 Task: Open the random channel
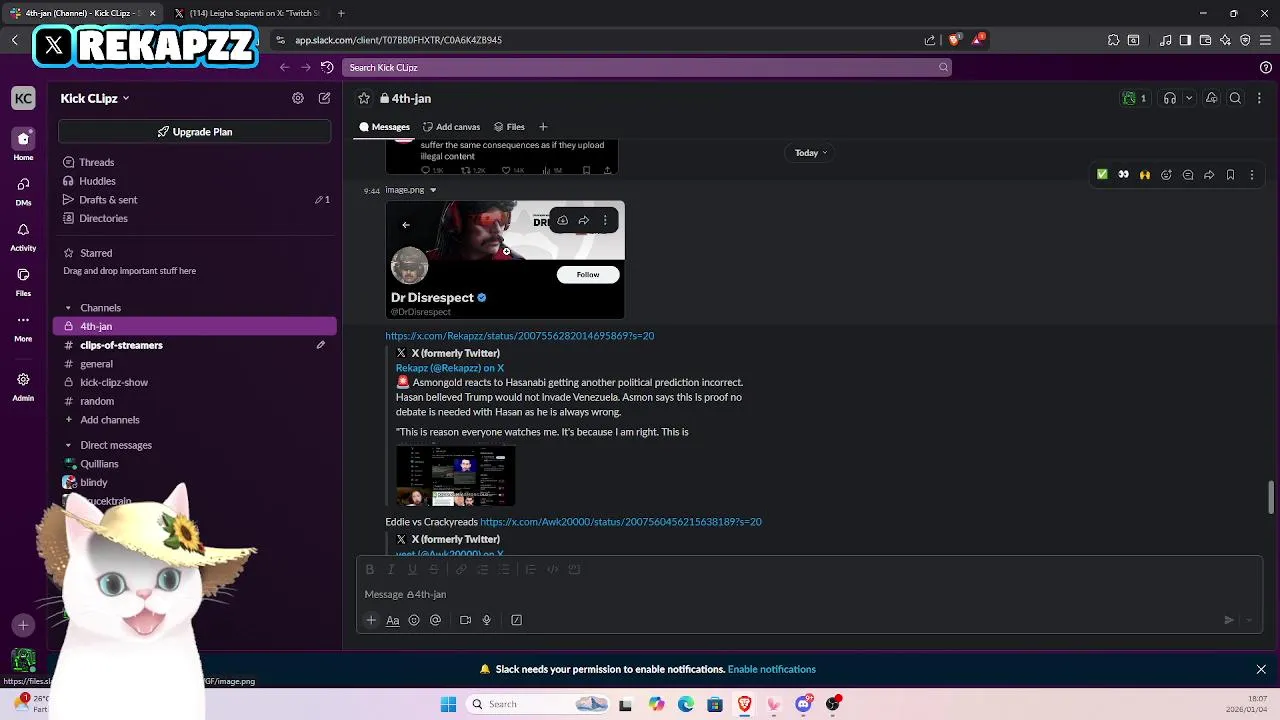coord(97,401)
